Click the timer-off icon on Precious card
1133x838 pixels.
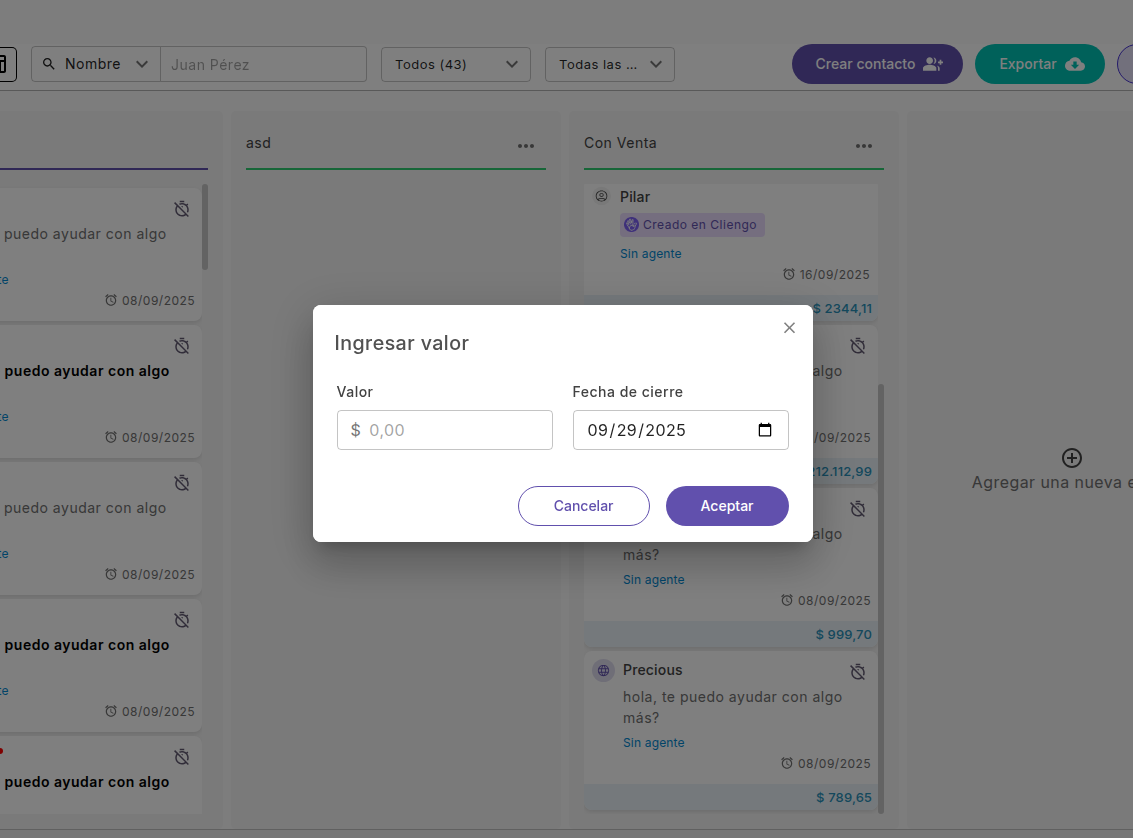click(857, 671)
